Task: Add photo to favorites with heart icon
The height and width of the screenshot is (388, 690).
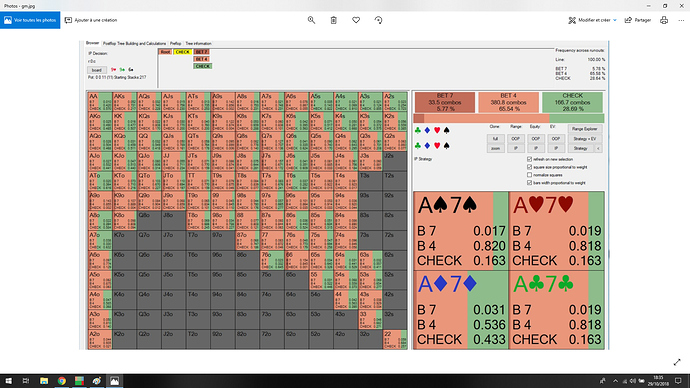Action: [356, 20]
